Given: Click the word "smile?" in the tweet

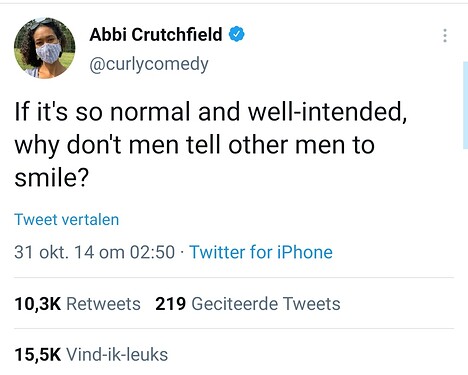Looking at the screenshot, I should pyautogui.click(x=52, y=177).
